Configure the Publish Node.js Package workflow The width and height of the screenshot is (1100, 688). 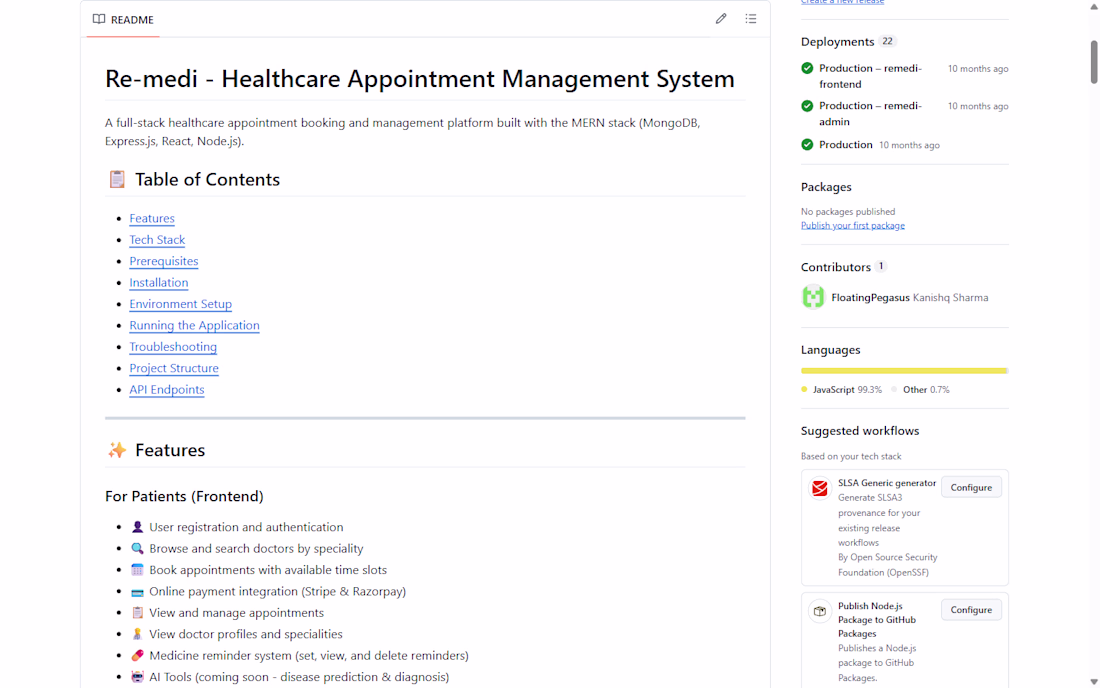pyautogui.click(x=971, y=610)
